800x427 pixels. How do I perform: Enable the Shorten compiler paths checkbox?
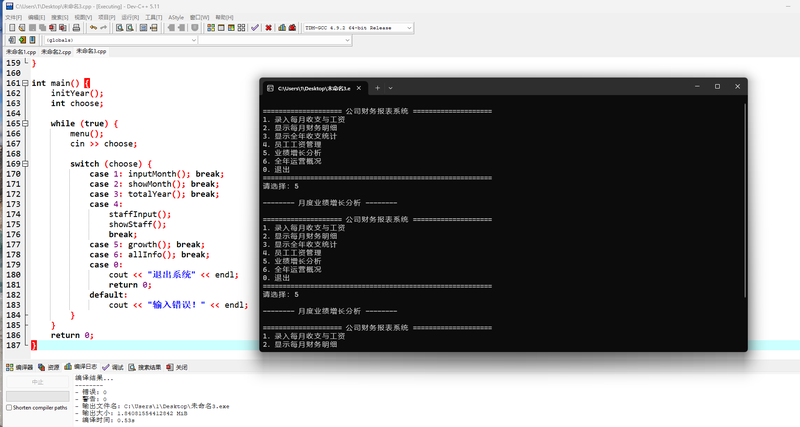click(x=9, y=407)
